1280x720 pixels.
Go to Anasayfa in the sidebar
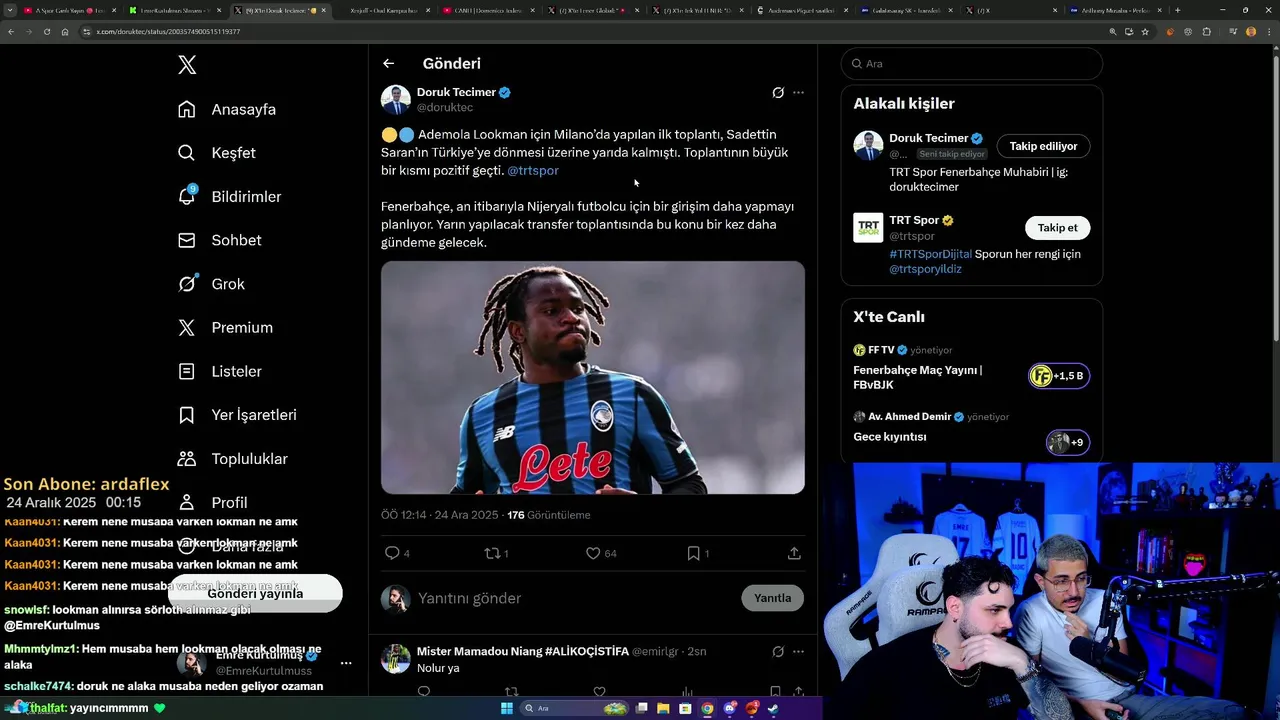coord(227,109)
